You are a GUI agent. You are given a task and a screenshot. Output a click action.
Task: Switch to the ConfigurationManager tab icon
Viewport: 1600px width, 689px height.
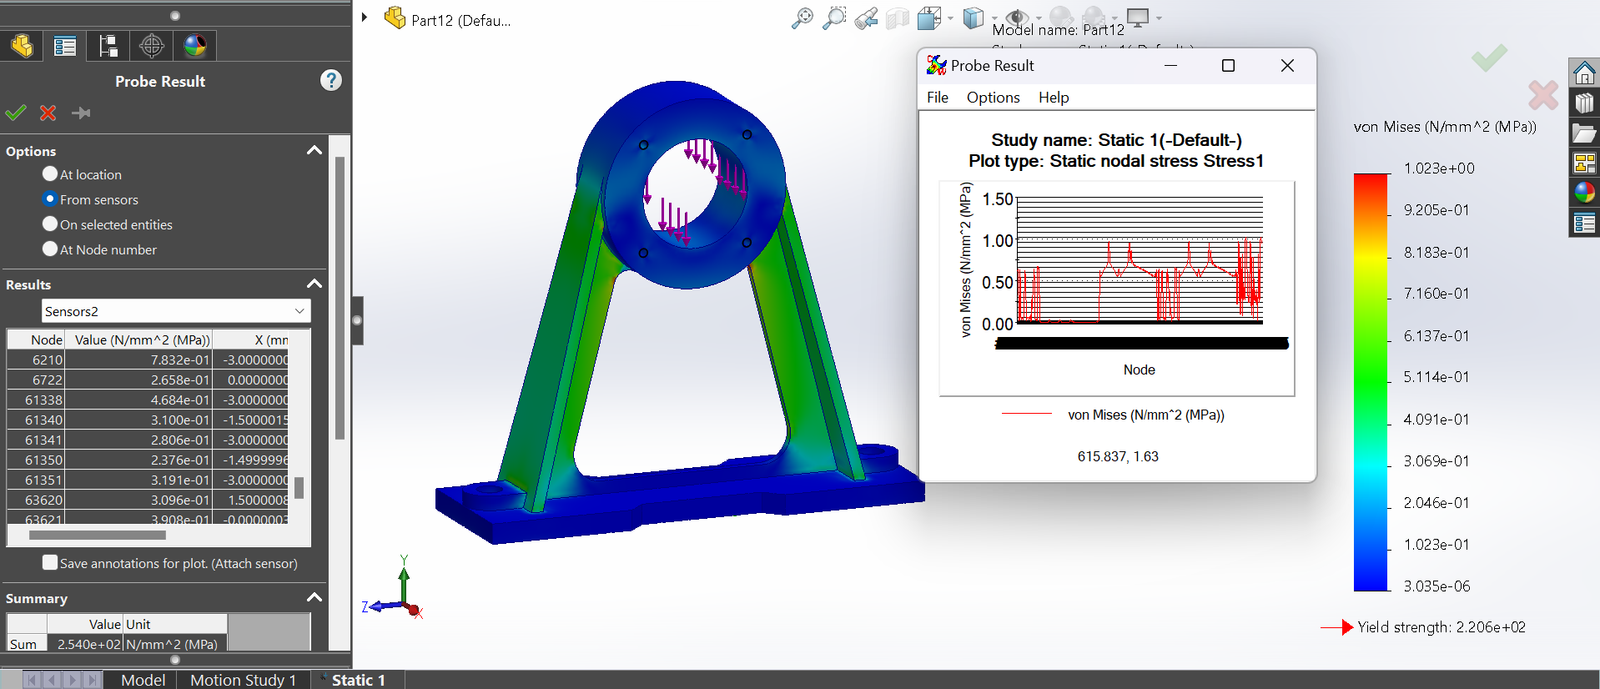click(x=108, y=46)
